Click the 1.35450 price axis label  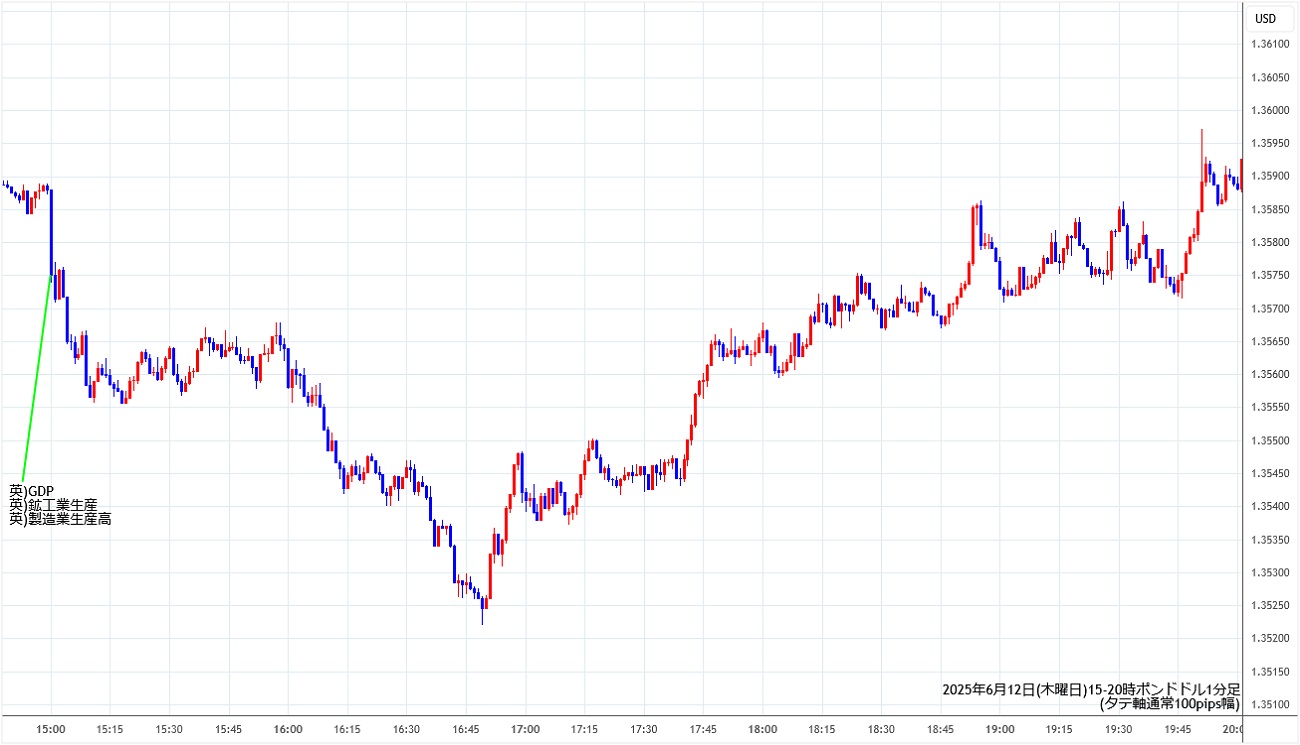point(1272,473)
